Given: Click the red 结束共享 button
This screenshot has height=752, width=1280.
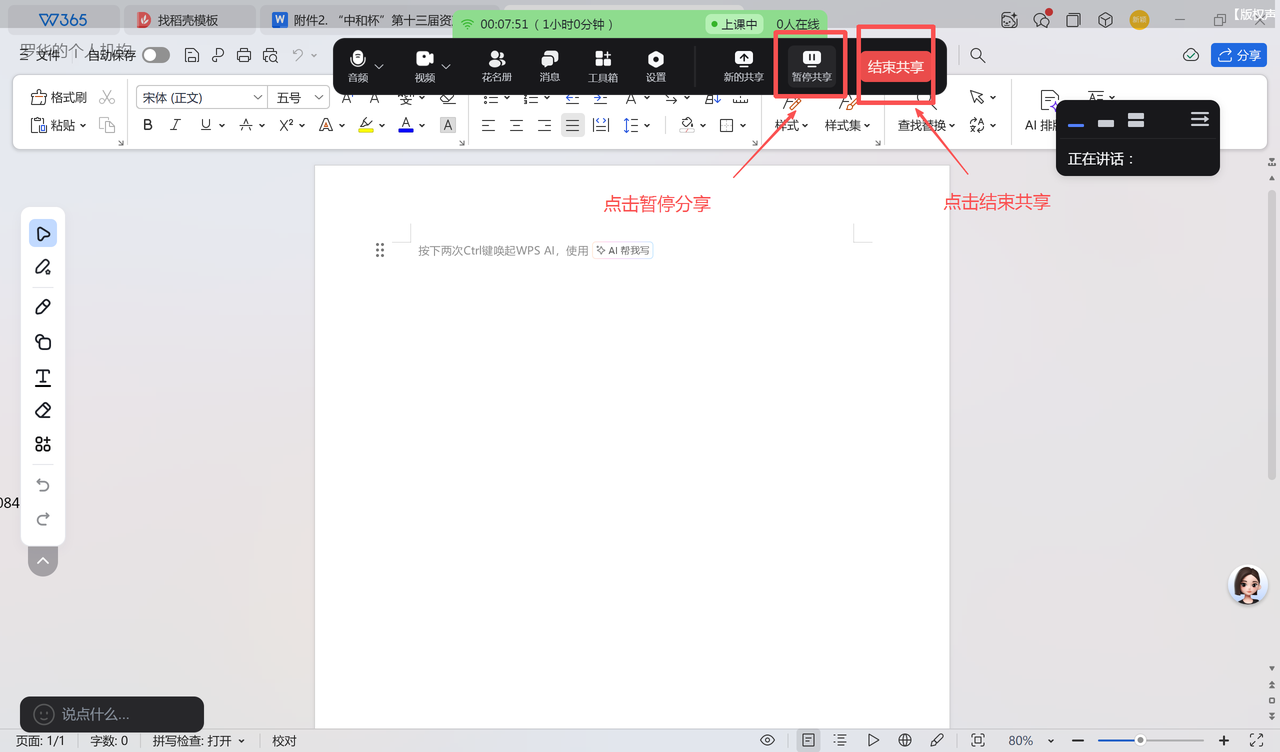Looking at the screenshot, I should coord(895,67).
